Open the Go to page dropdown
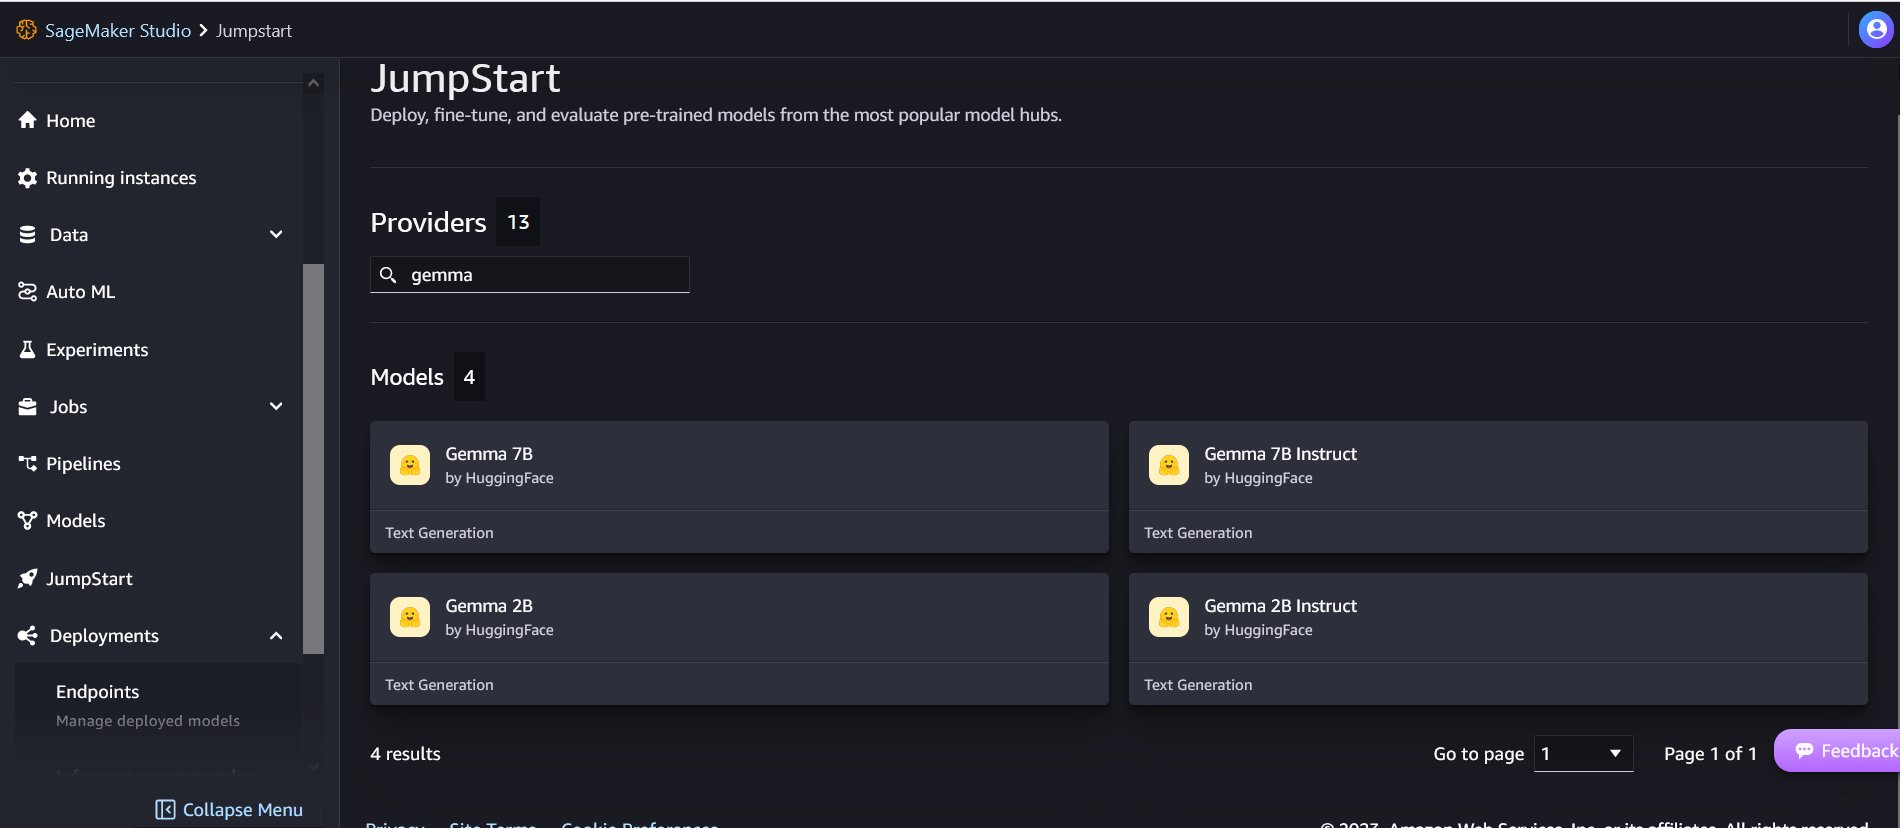This screenshot has width=1900, height=828. coord(1583,753)
